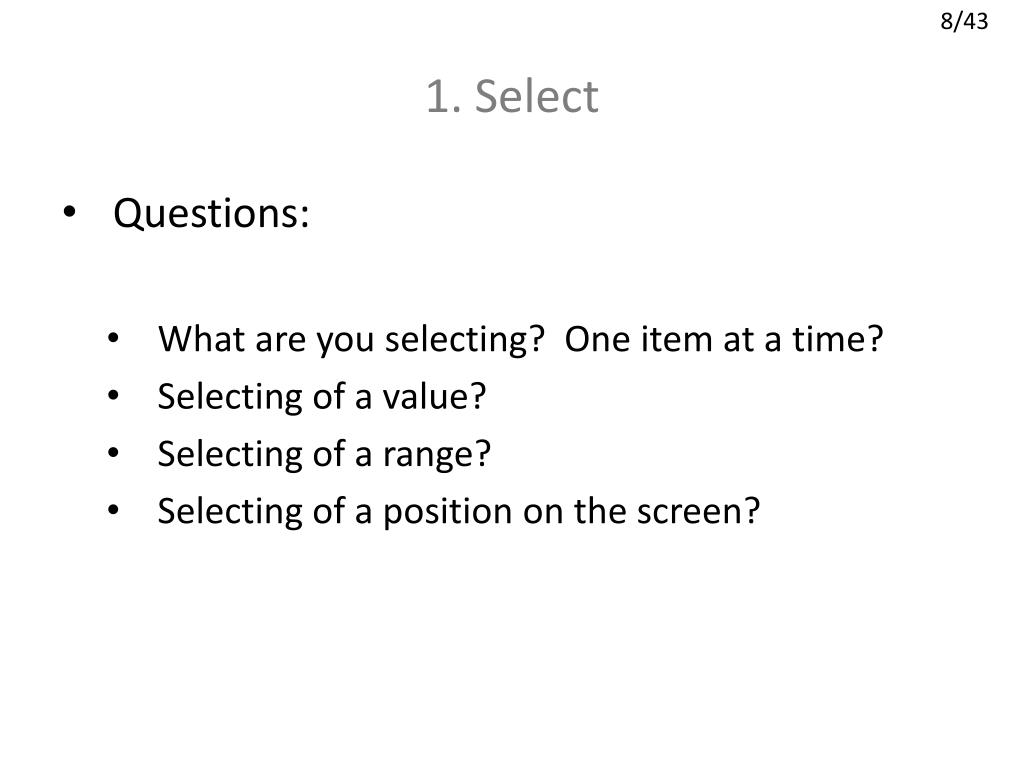The width and height of the screenshot is (1024, 768).
Task: Click the bullet dot before 'Questions:'
Action: click(x=70, y=212)
